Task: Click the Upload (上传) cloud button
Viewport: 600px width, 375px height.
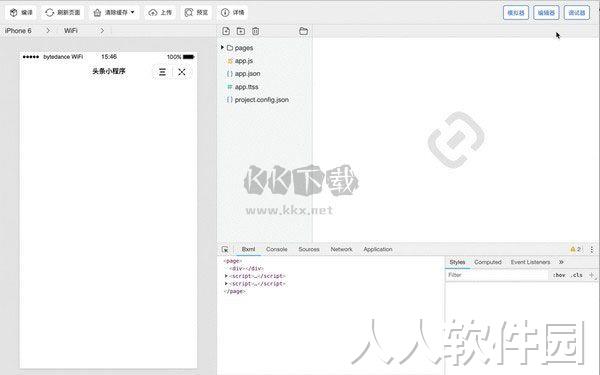Action: point(160,13)
